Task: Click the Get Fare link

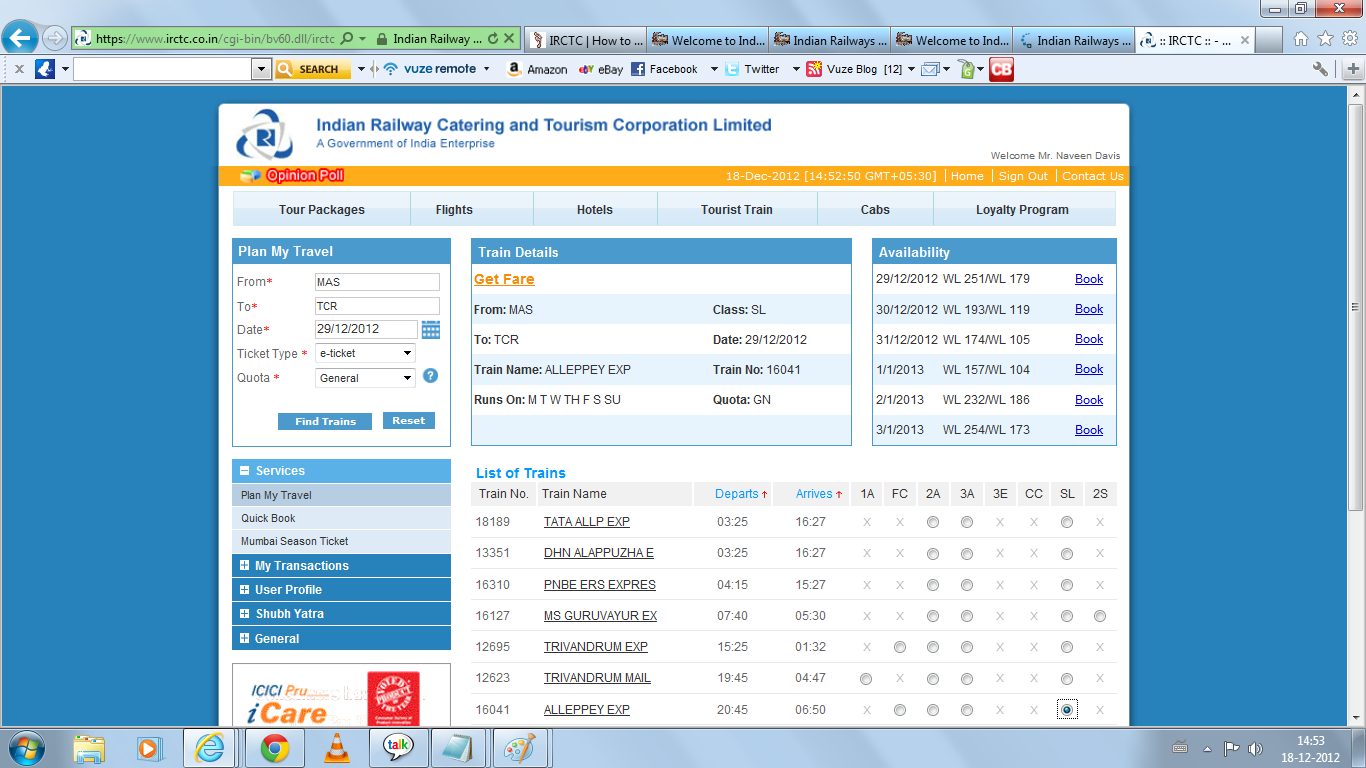Action: click(503, 279)
